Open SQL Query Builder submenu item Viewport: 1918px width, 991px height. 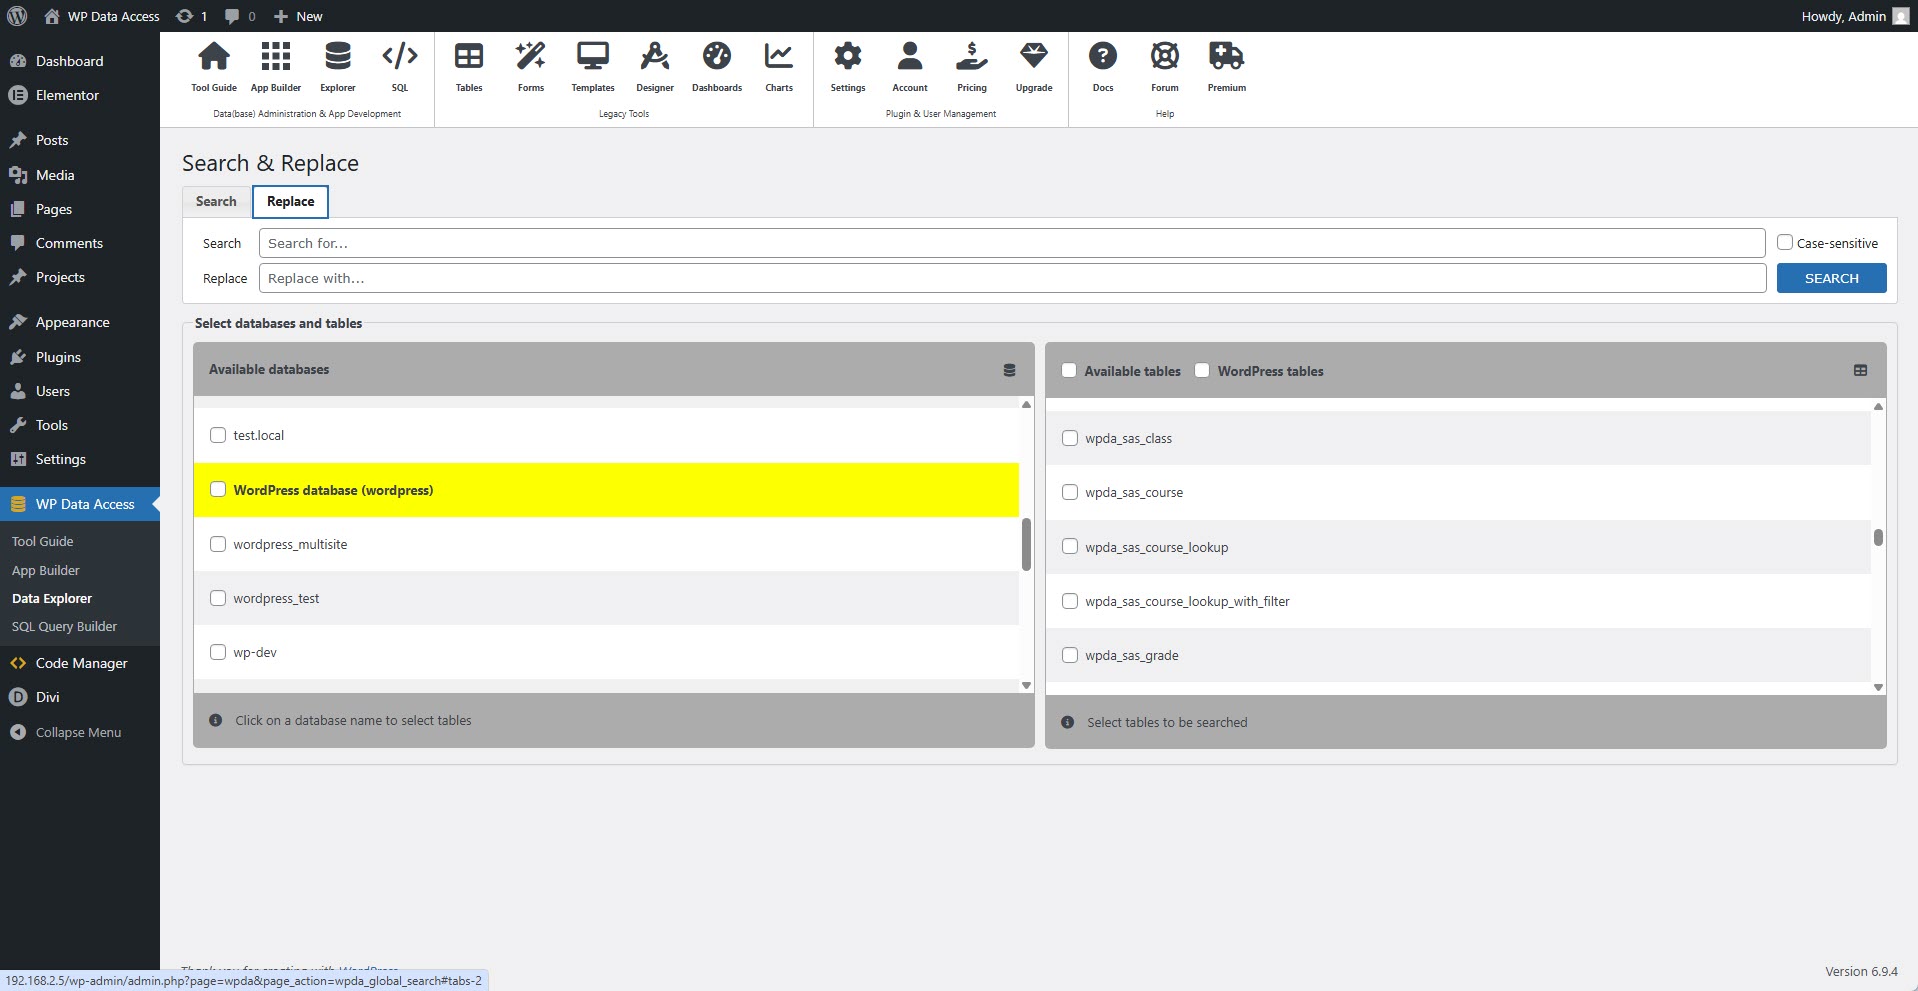click(64, 626)
